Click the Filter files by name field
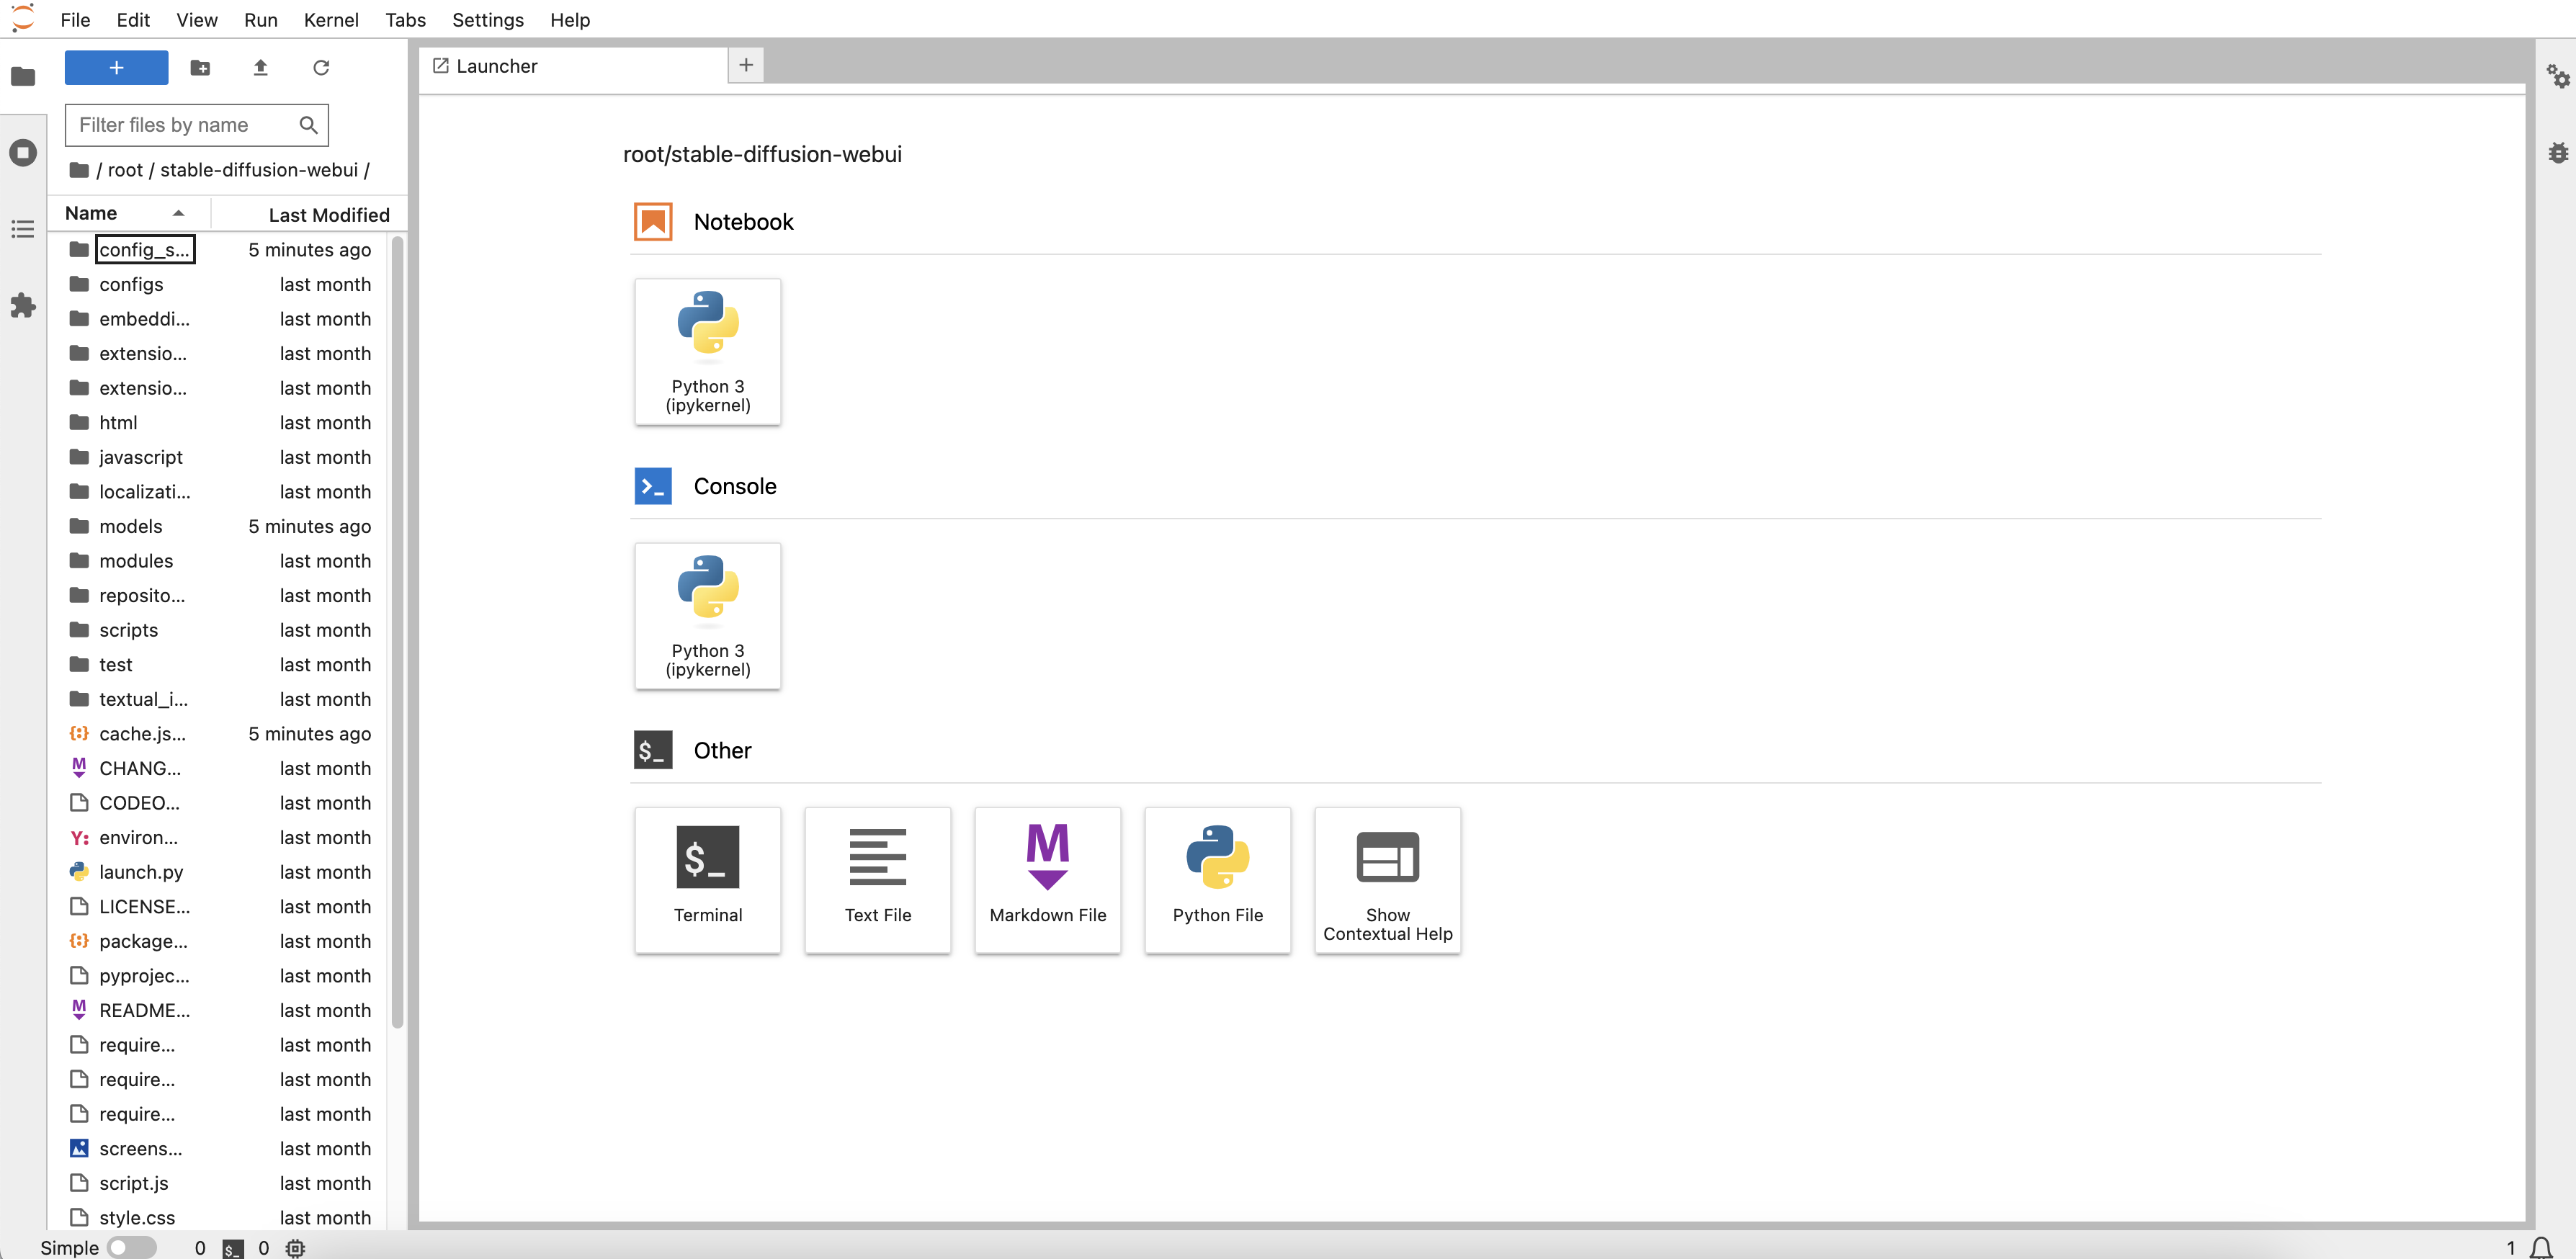Image resolution: width=2576 pixels, height=1259 pixels. 197,125
